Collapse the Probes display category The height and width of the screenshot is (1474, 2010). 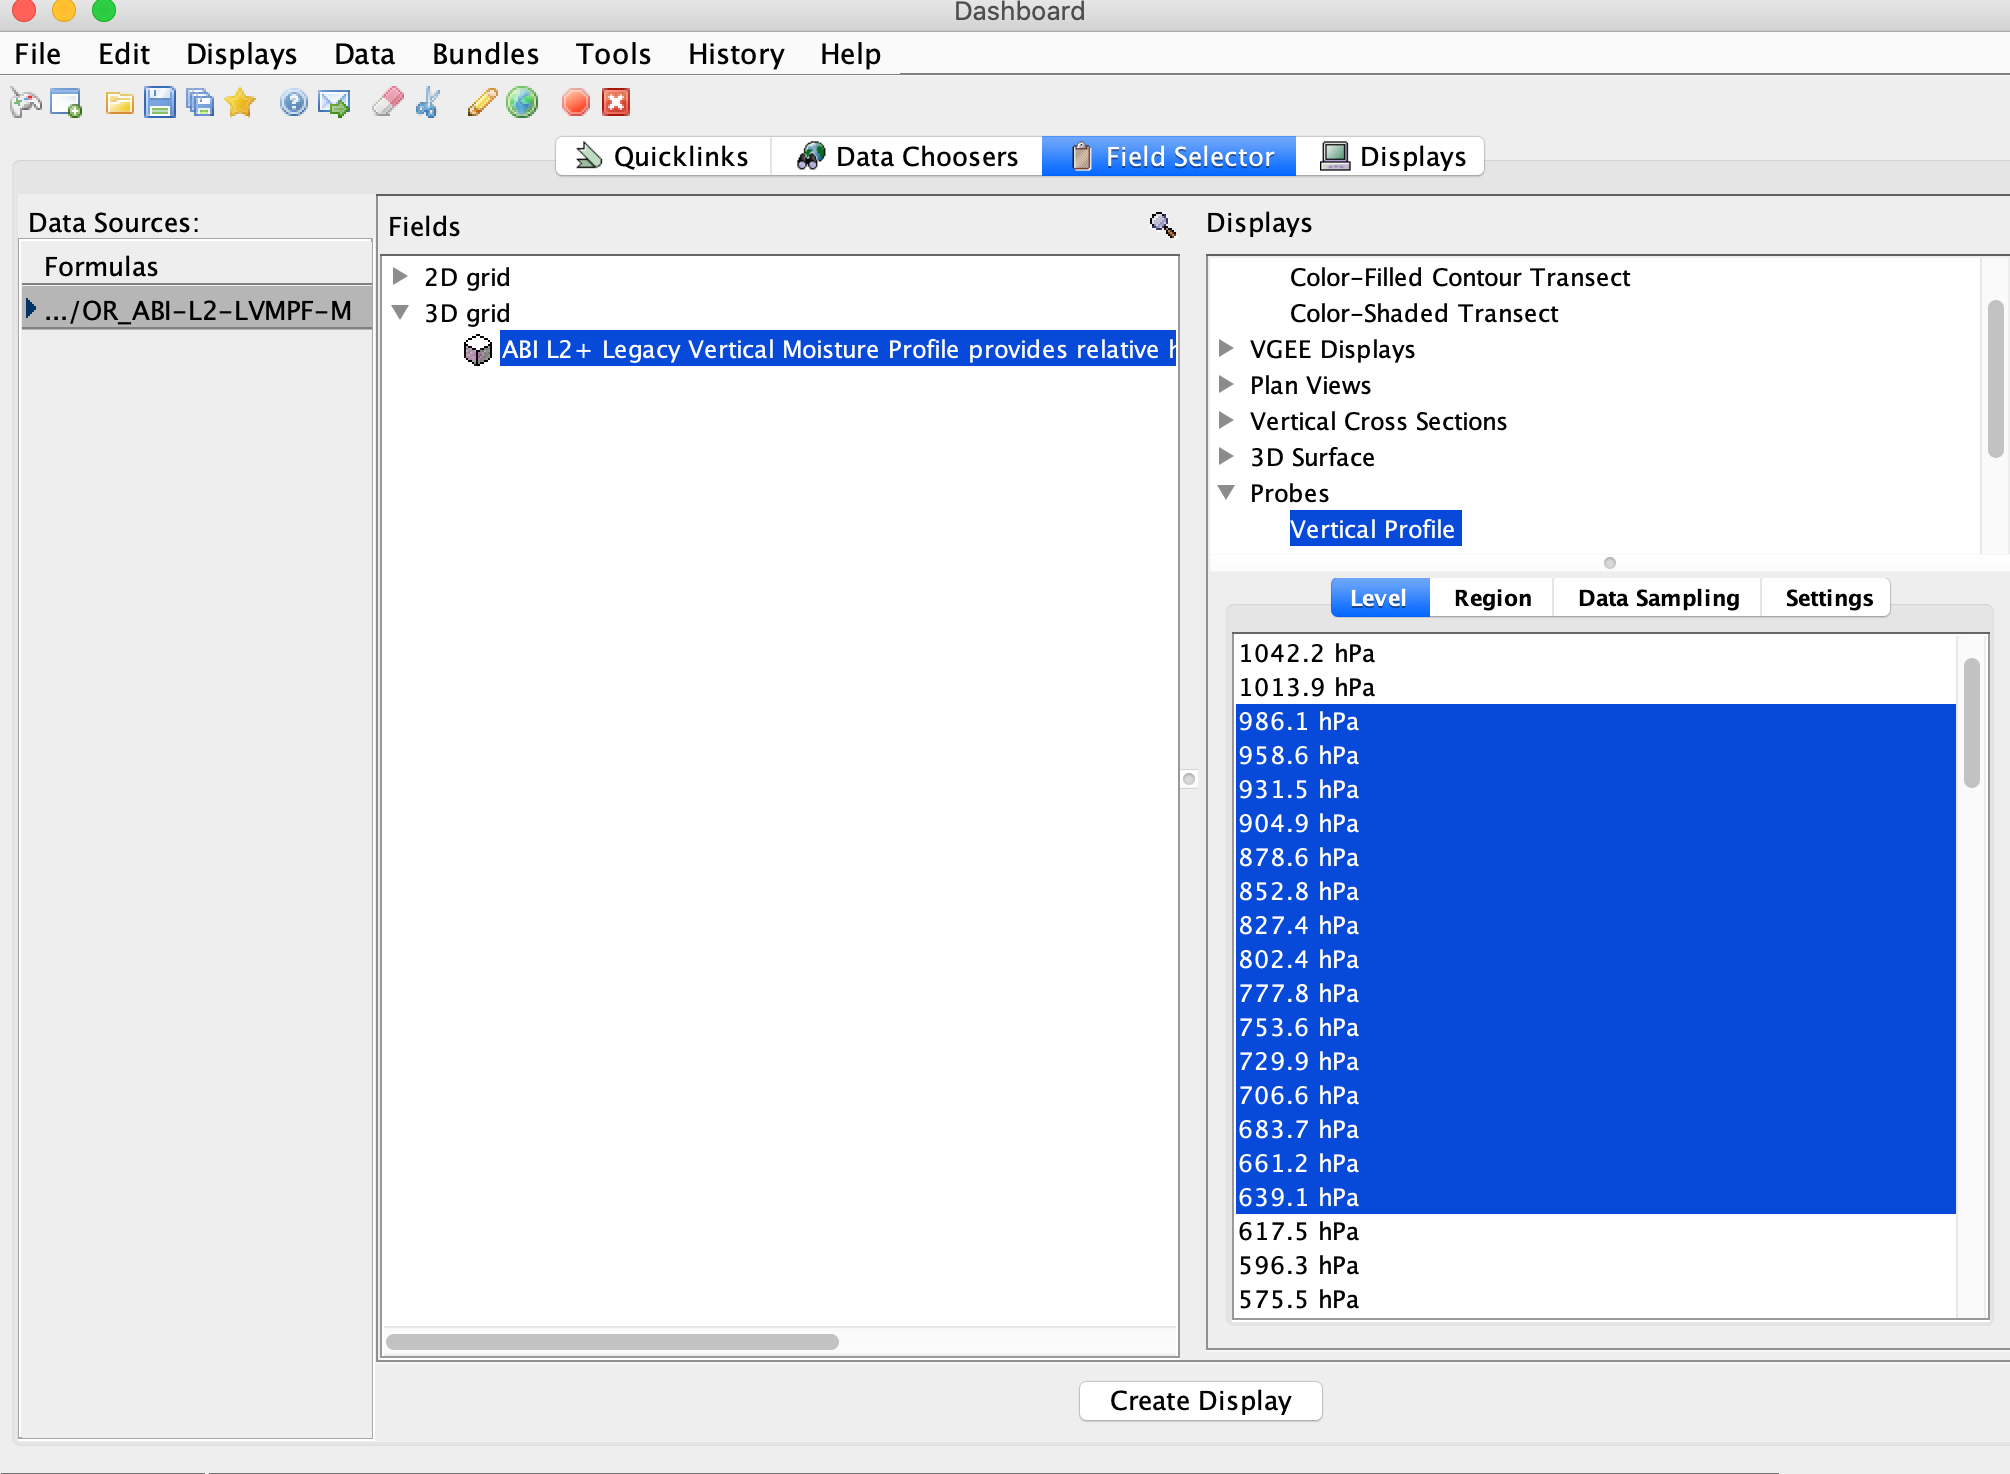coord(1226,492)
